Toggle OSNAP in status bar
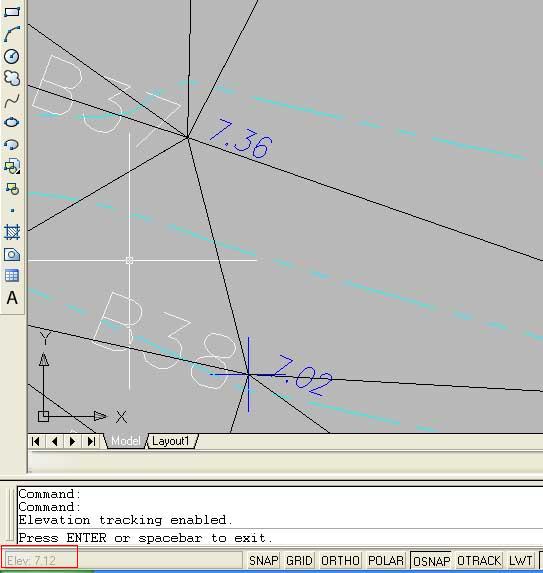The height and width of the screenshot is (573, 543). 431,561
